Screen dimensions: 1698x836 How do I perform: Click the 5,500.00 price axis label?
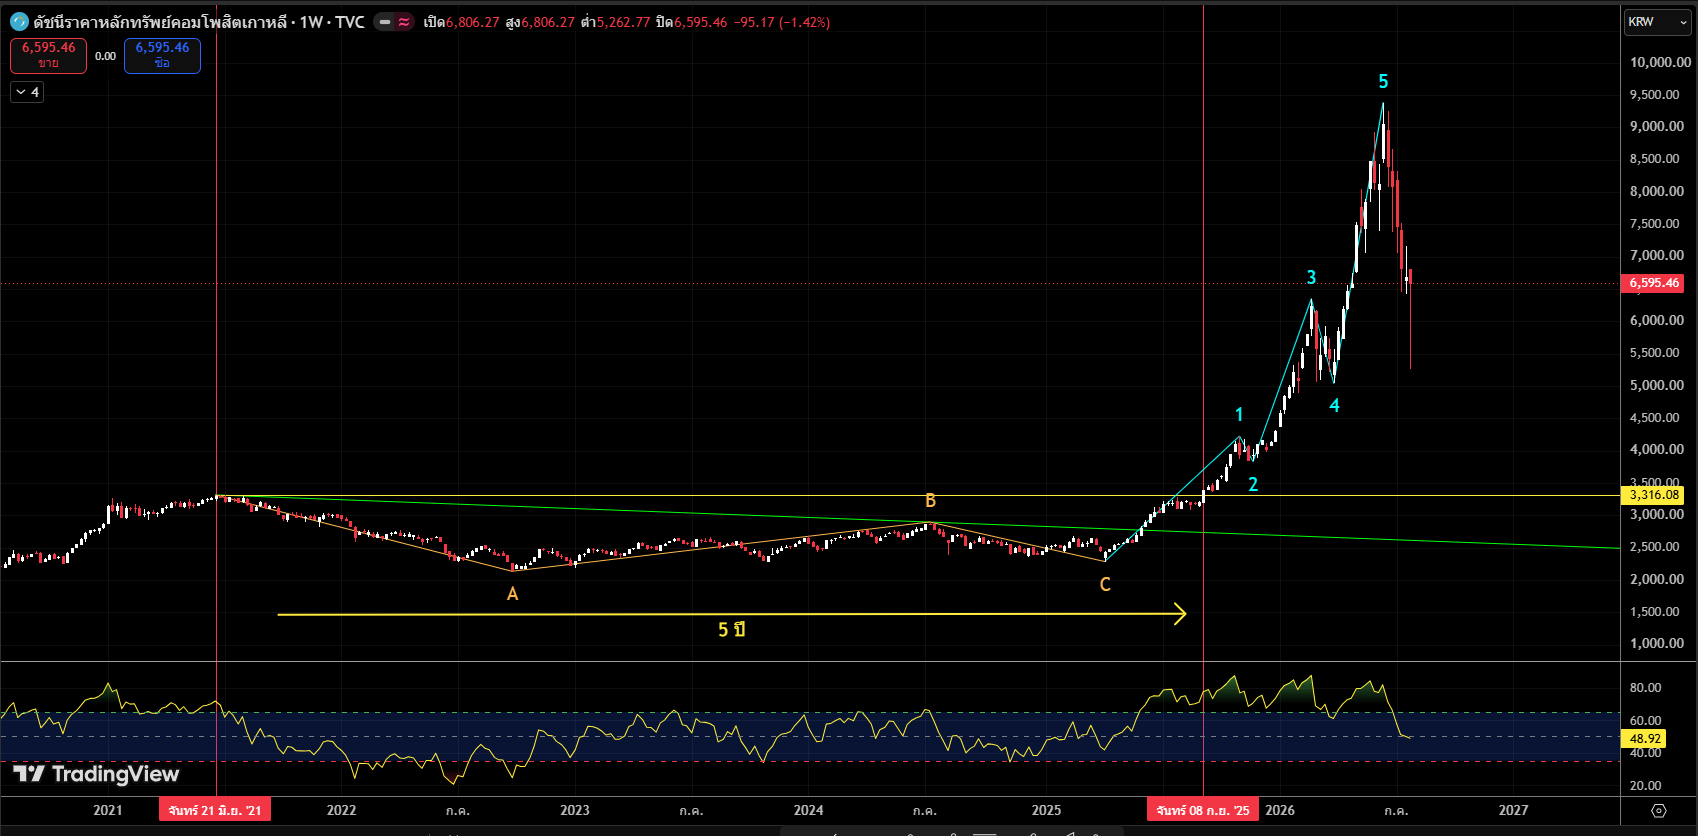[x=1655, y=353]
